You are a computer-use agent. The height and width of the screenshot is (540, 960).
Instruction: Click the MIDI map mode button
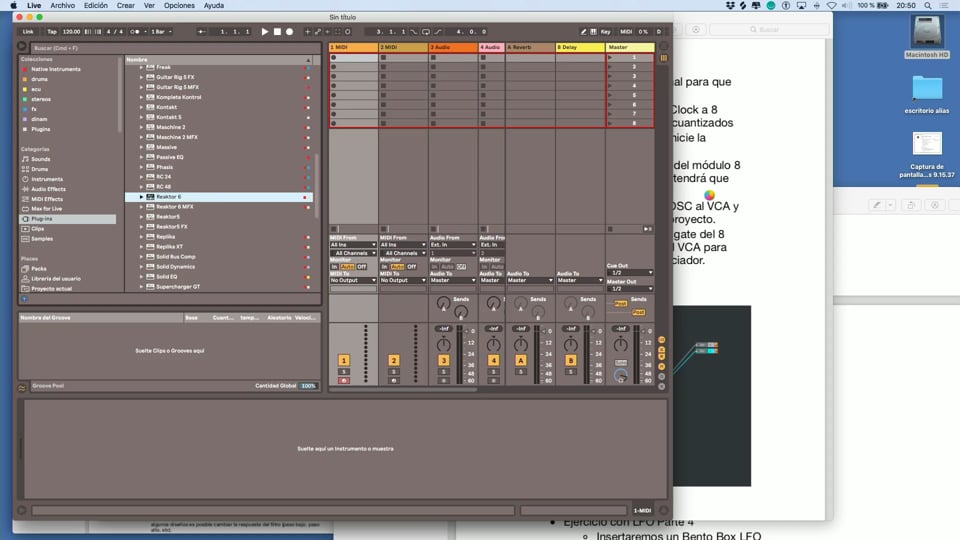pos(626,31)
